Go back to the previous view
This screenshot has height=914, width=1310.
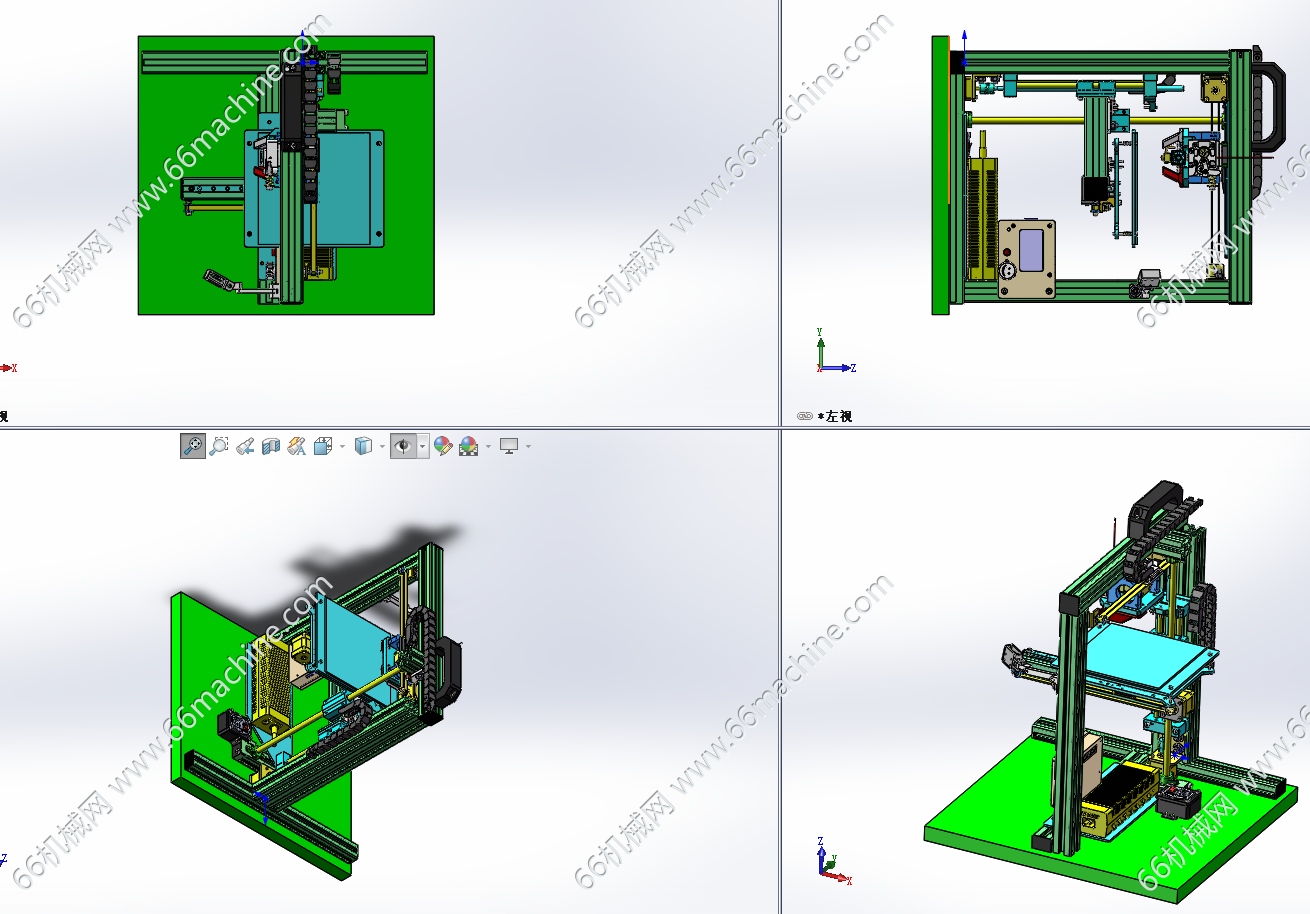tap(245, 446)
